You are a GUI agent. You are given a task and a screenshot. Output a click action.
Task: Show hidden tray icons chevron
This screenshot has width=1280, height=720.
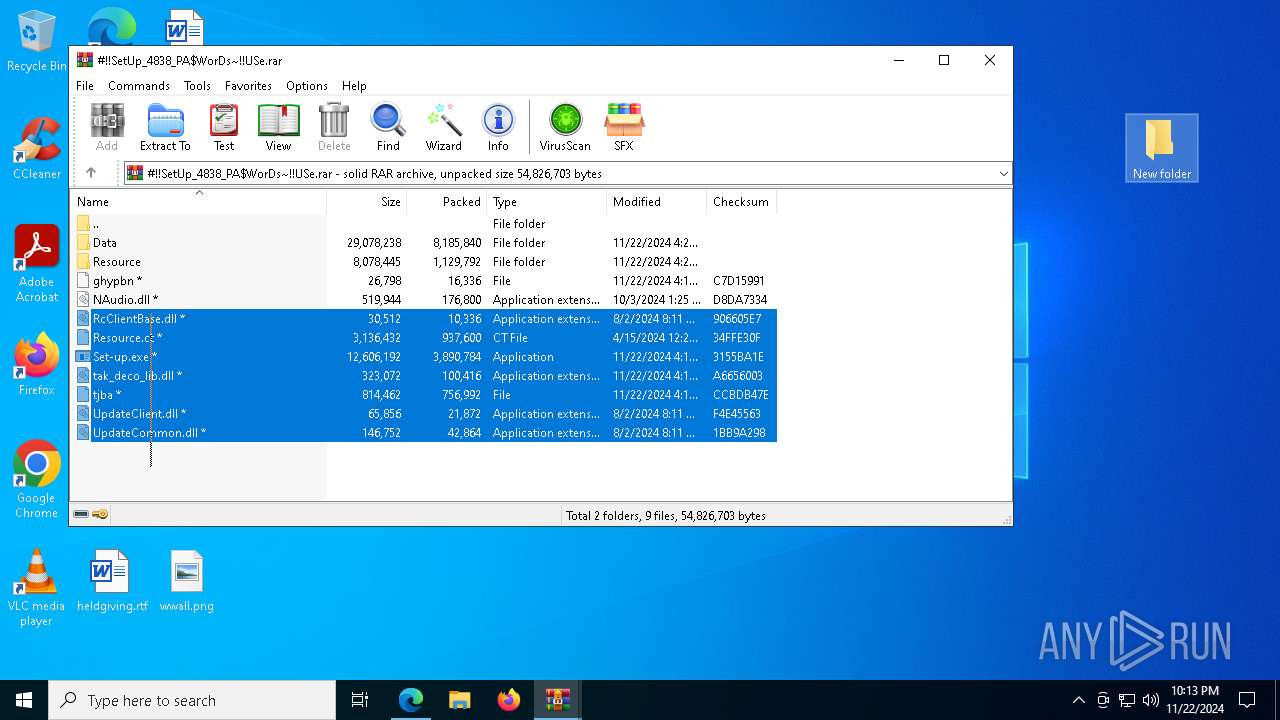(x=1079, y=700)
